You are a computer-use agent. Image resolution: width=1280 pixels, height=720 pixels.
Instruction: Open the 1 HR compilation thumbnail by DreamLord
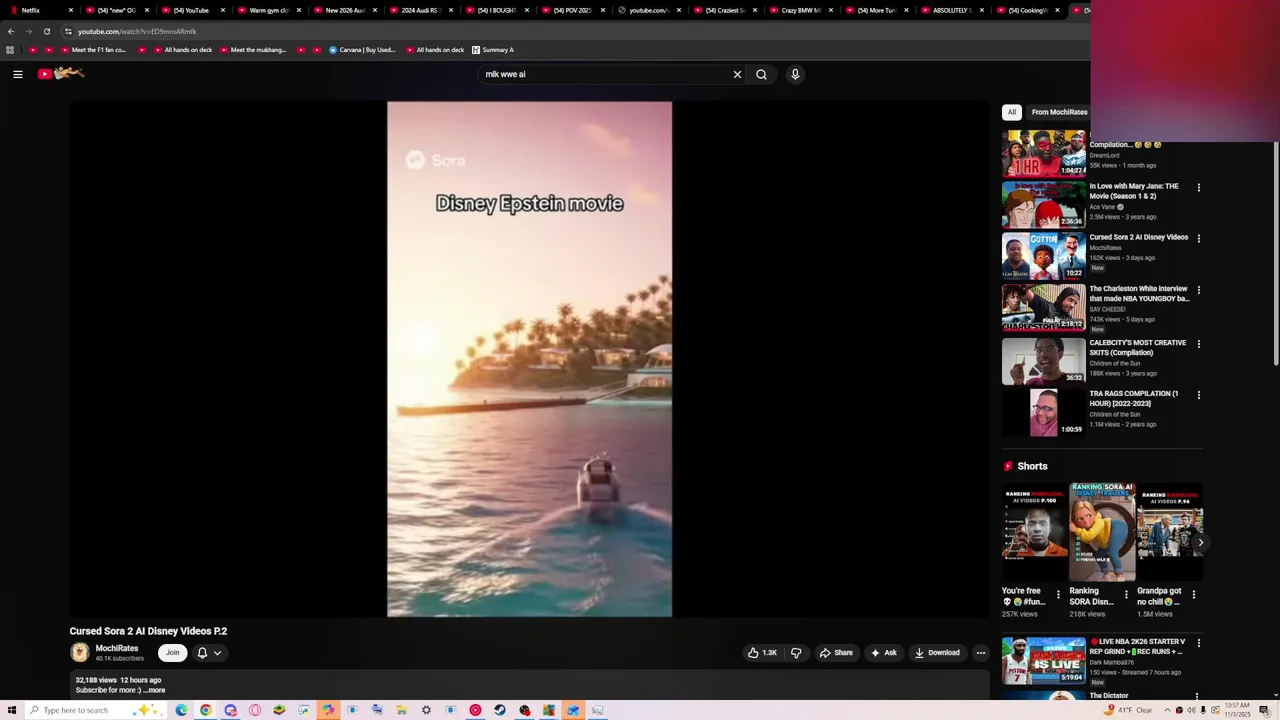click(1043, 153)
